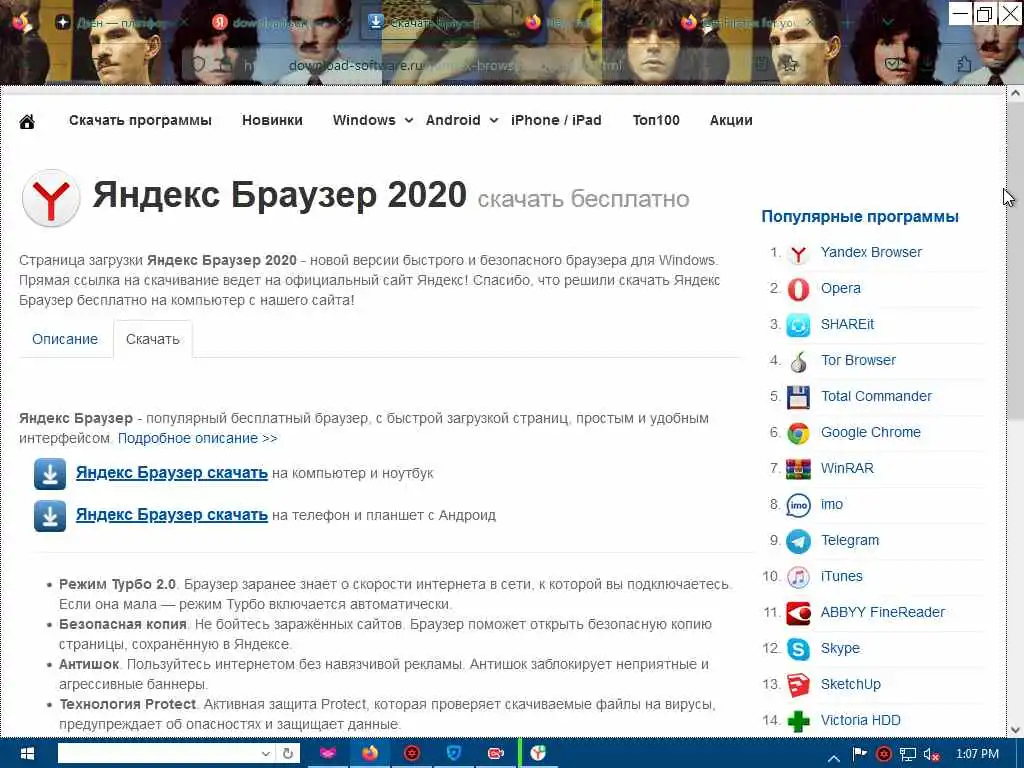Click the Opera icon in popular programs
The width and height of the screenshot is (1024, 768).
pos(798,289)
